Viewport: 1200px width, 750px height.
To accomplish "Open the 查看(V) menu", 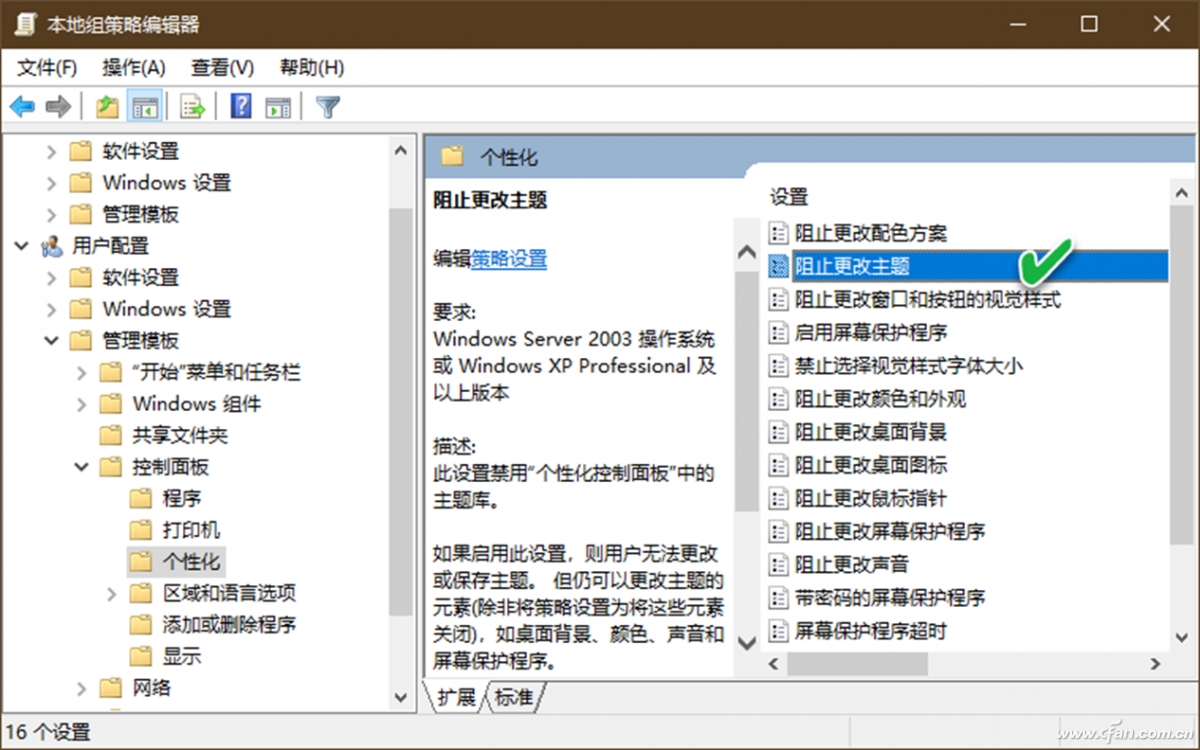I will tap(222, 68).
